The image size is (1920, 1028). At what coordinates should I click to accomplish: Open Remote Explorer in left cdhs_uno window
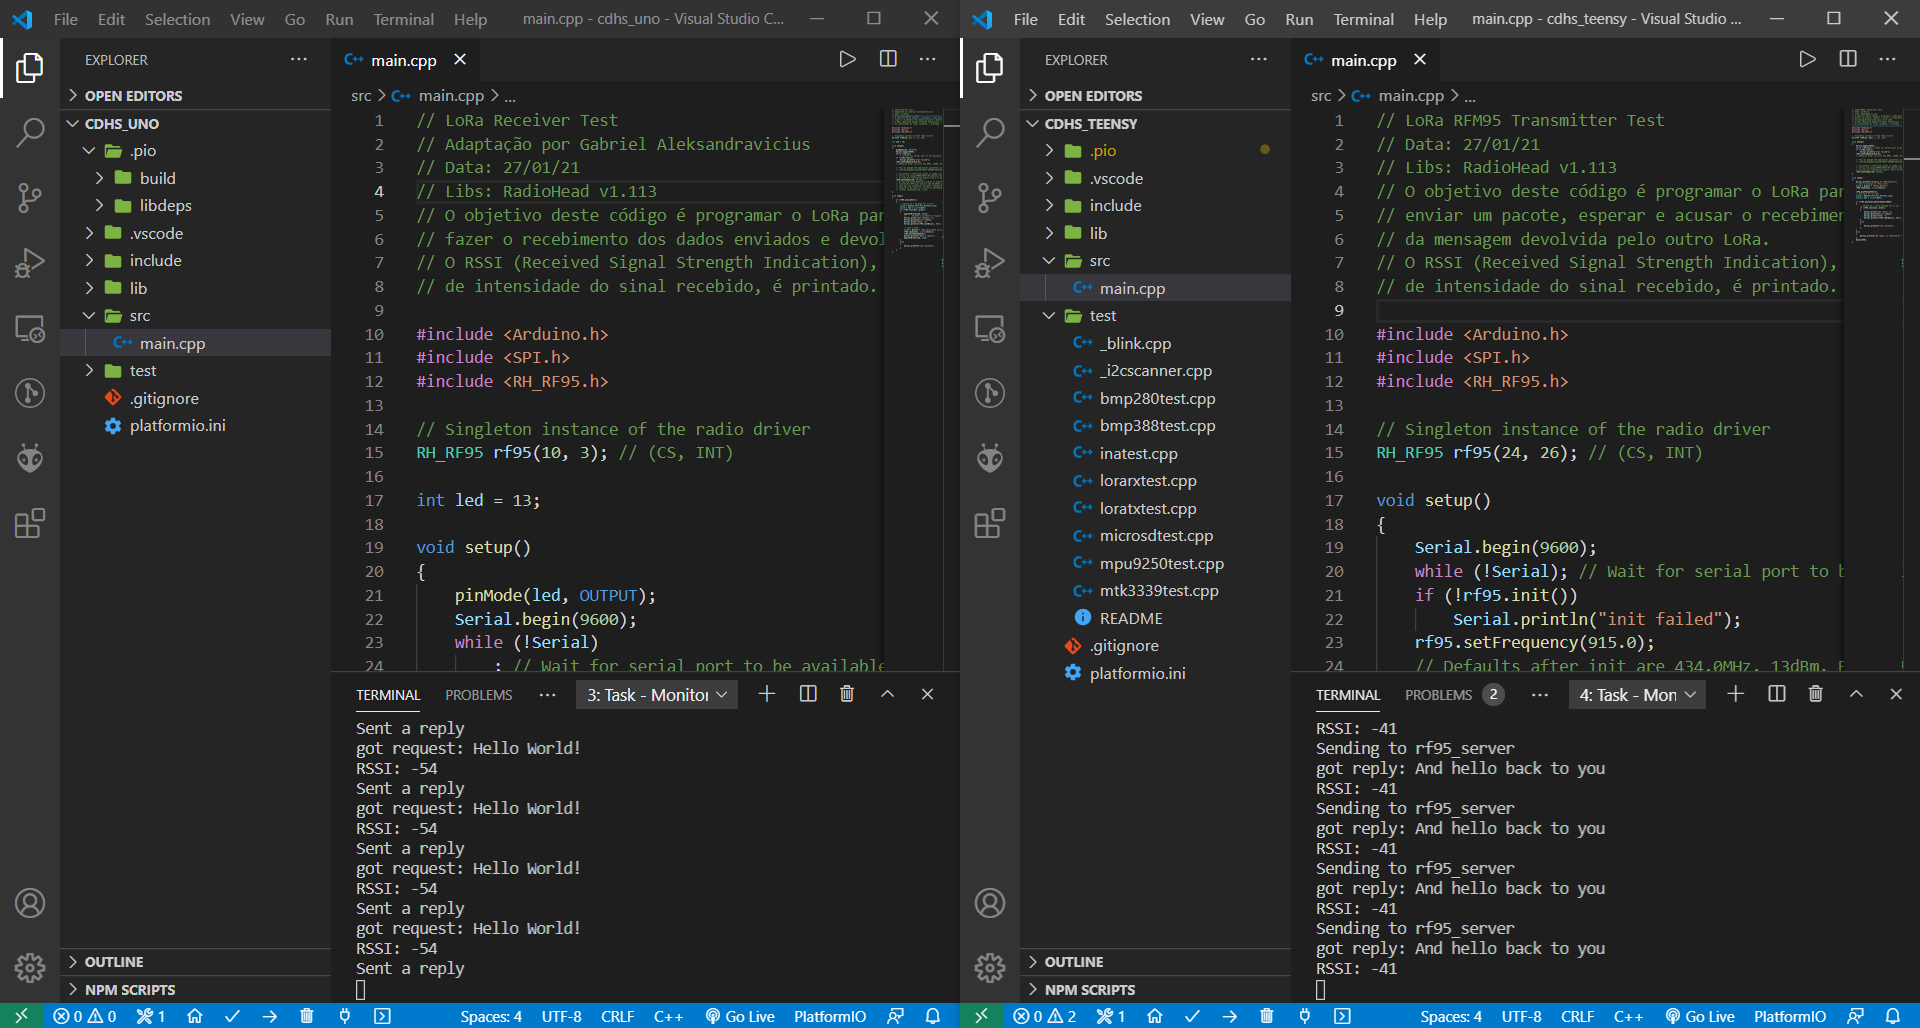(x=30, y=328)
